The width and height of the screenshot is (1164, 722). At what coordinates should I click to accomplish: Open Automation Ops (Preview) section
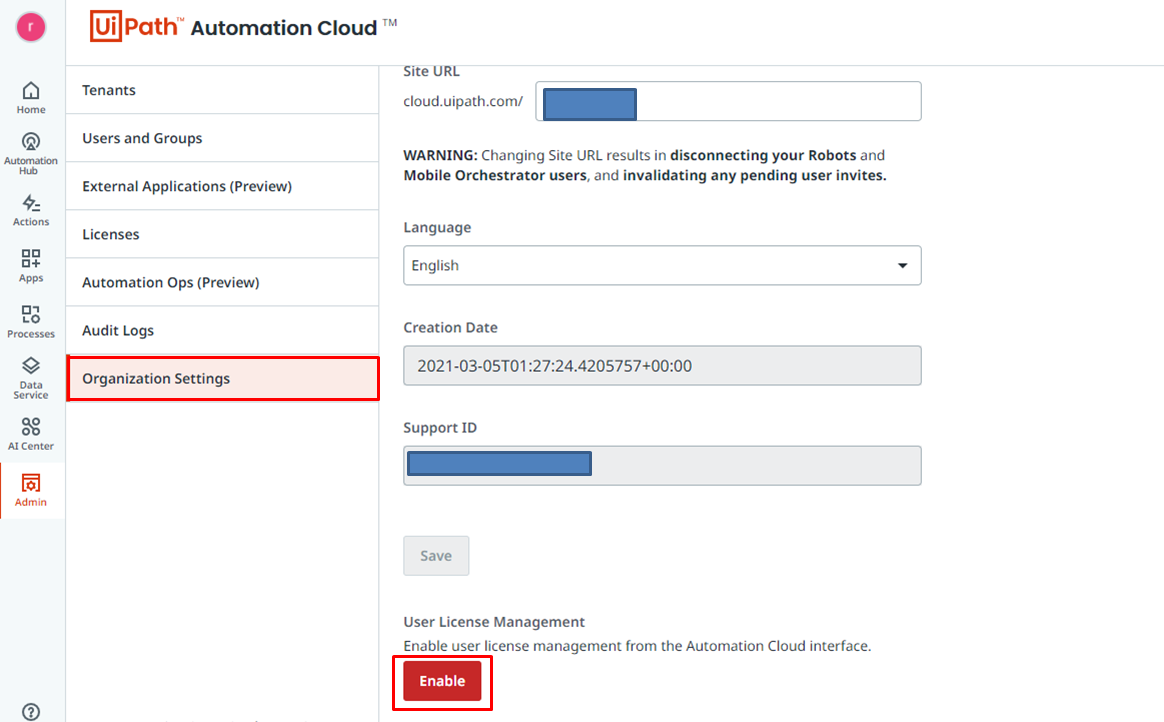(222, 283)
